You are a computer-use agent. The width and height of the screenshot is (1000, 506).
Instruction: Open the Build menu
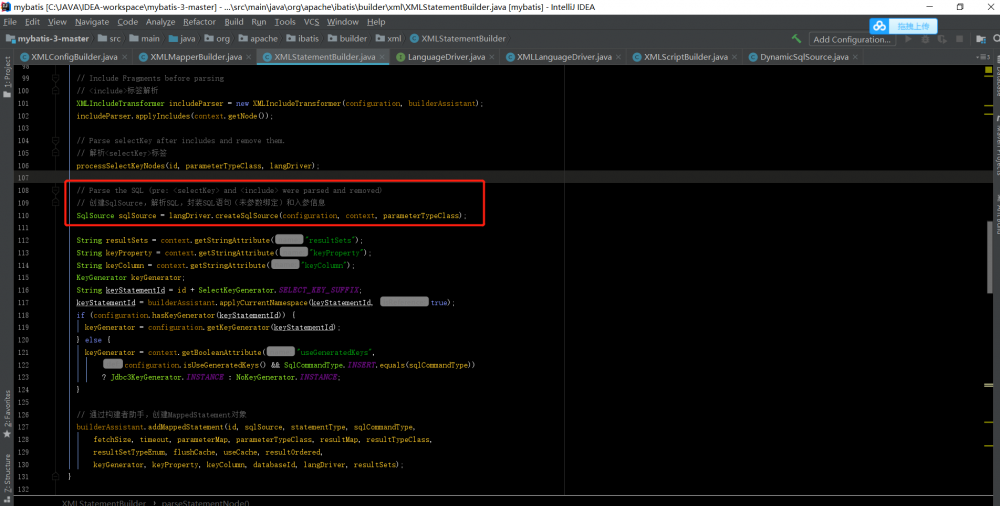click(x=234, y=22)
